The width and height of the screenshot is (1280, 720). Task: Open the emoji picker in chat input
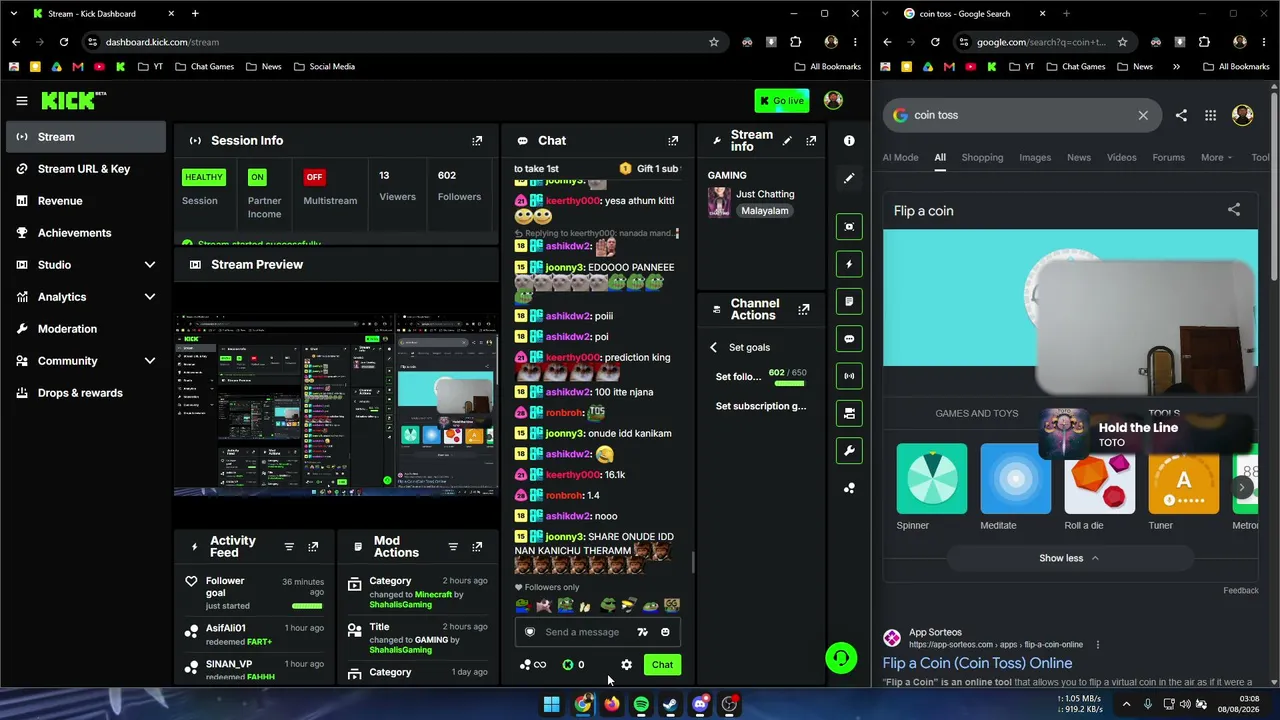coord(665,632)
